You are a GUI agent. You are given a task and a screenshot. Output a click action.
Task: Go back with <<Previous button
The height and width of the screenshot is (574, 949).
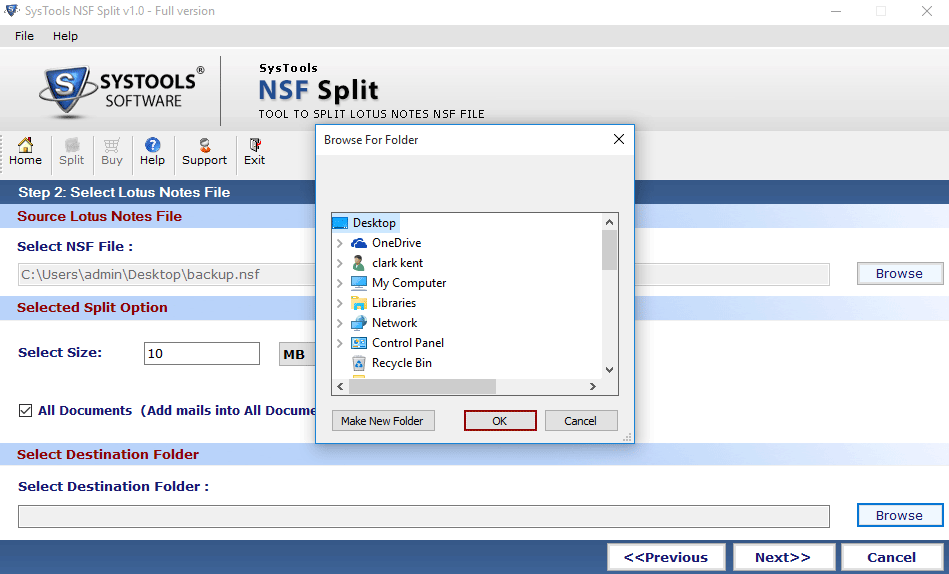[666, 557]
